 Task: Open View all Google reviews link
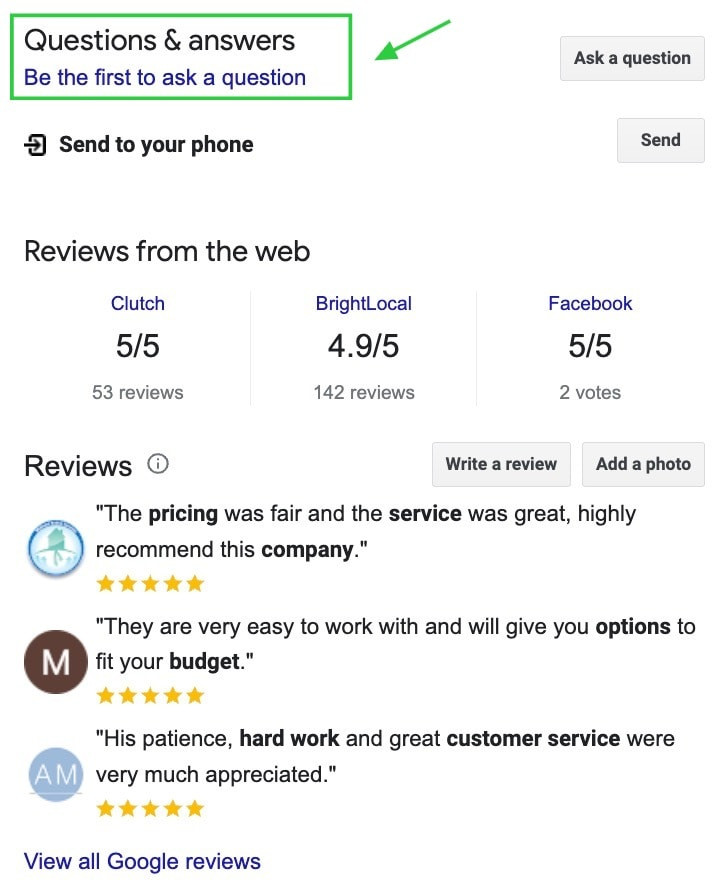tap(142, 861)
